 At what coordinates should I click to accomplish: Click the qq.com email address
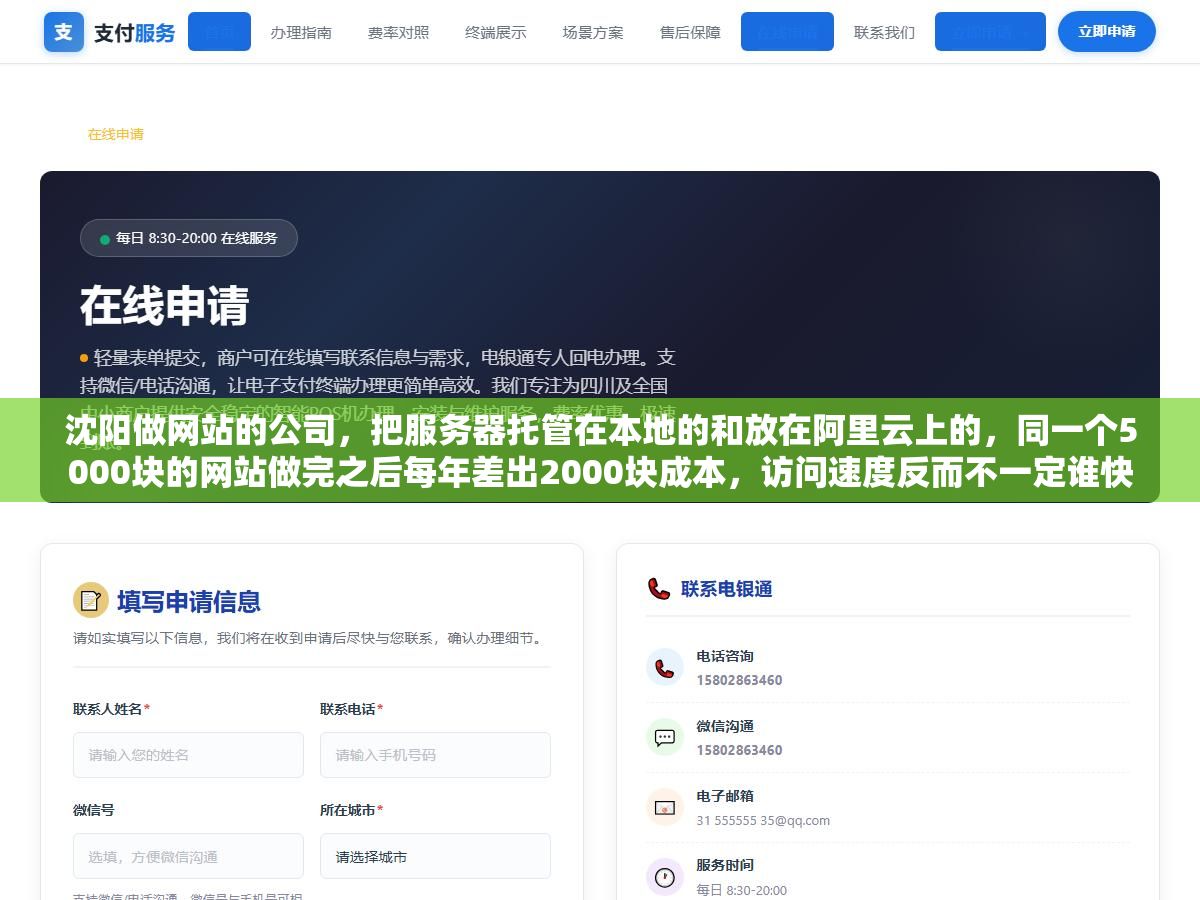763,820
